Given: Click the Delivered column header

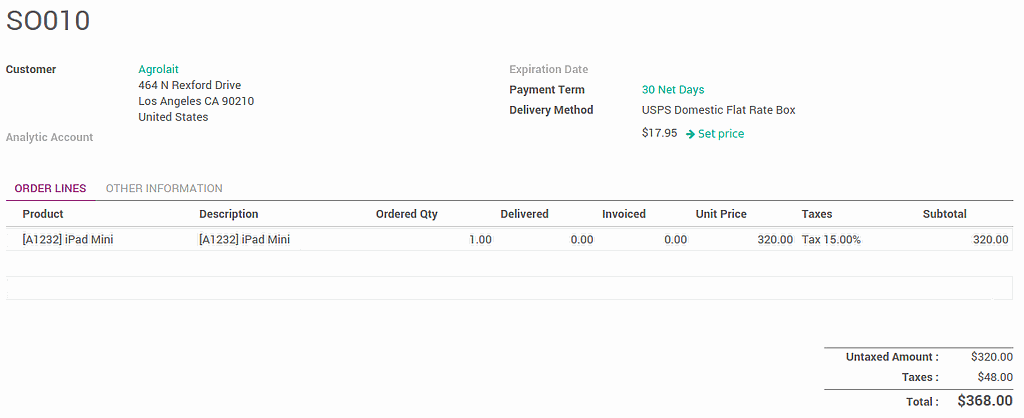Looking at the screenshot, I should [x=524, y=214].
